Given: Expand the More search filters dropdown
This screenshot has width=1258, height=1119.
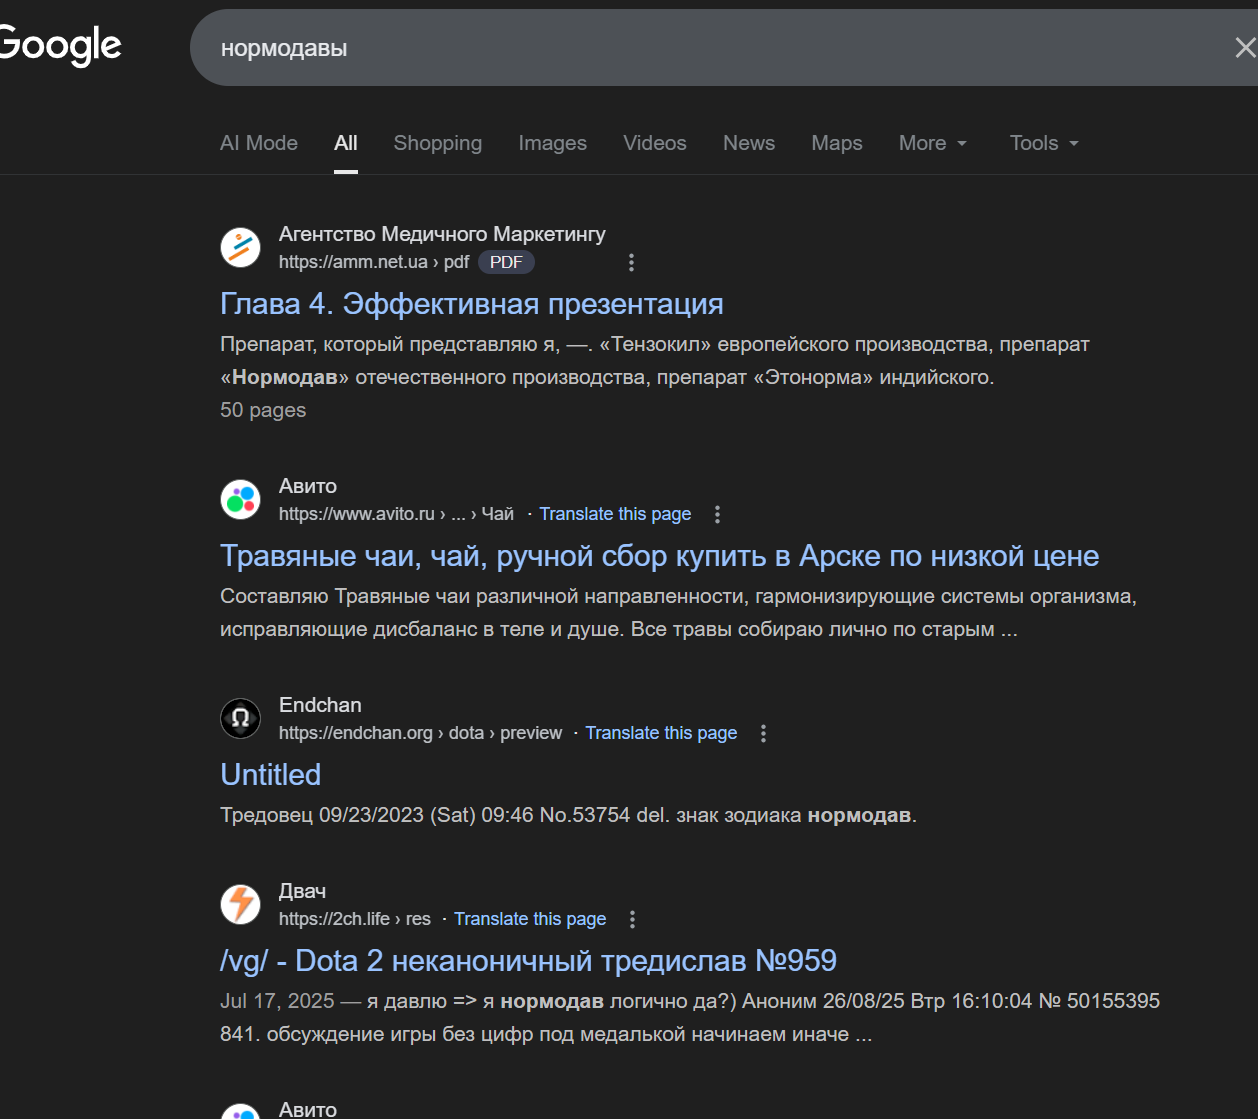Looking at the screenshot, I should pos(932,143).
